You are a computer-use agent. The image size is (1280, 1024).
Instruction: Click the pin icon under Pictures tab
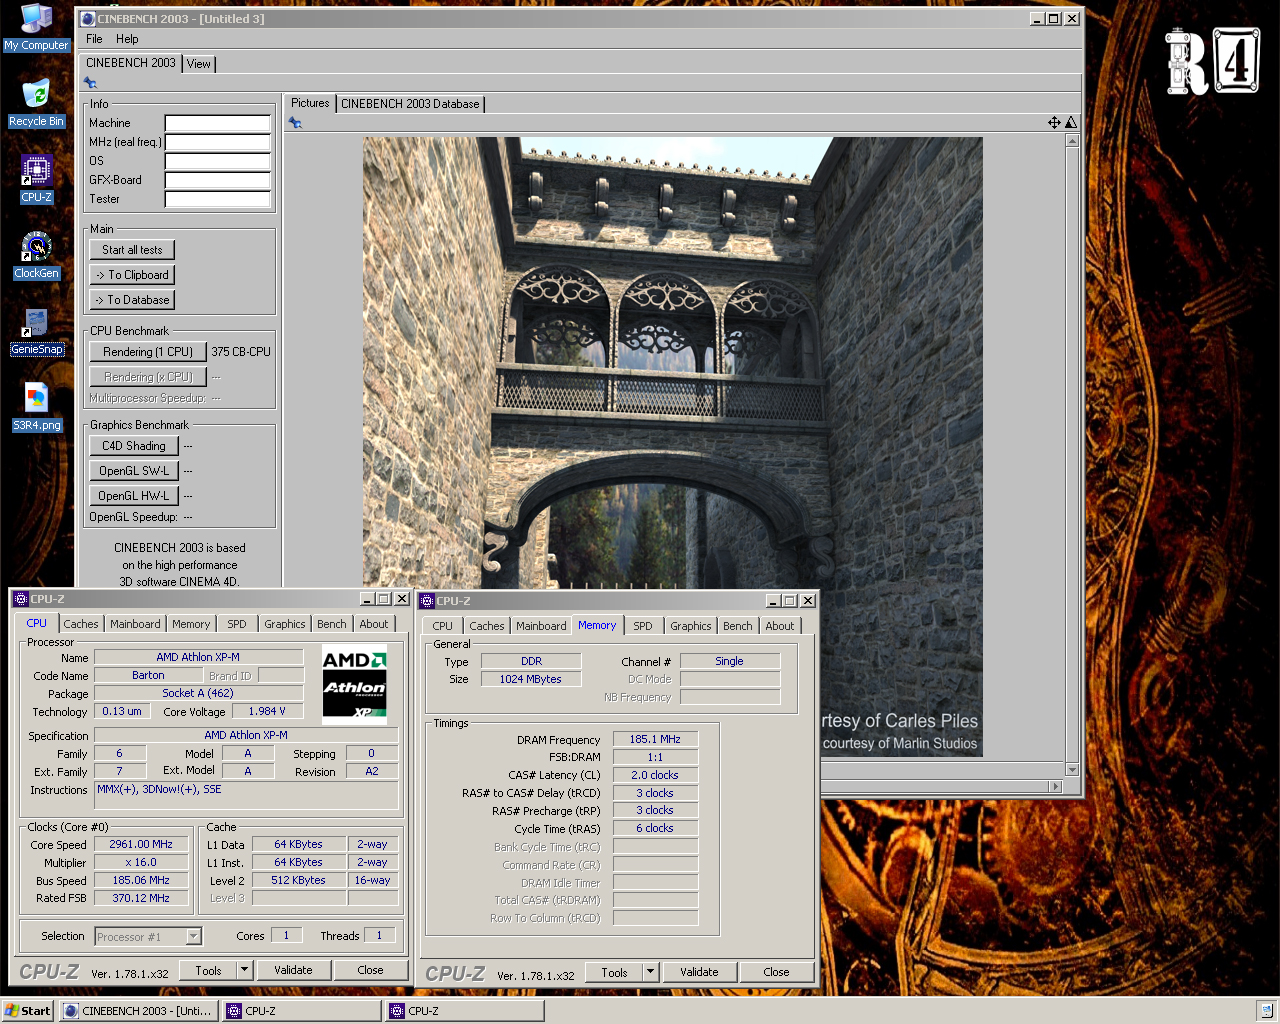pyautogui.click(x=295, y=122)
